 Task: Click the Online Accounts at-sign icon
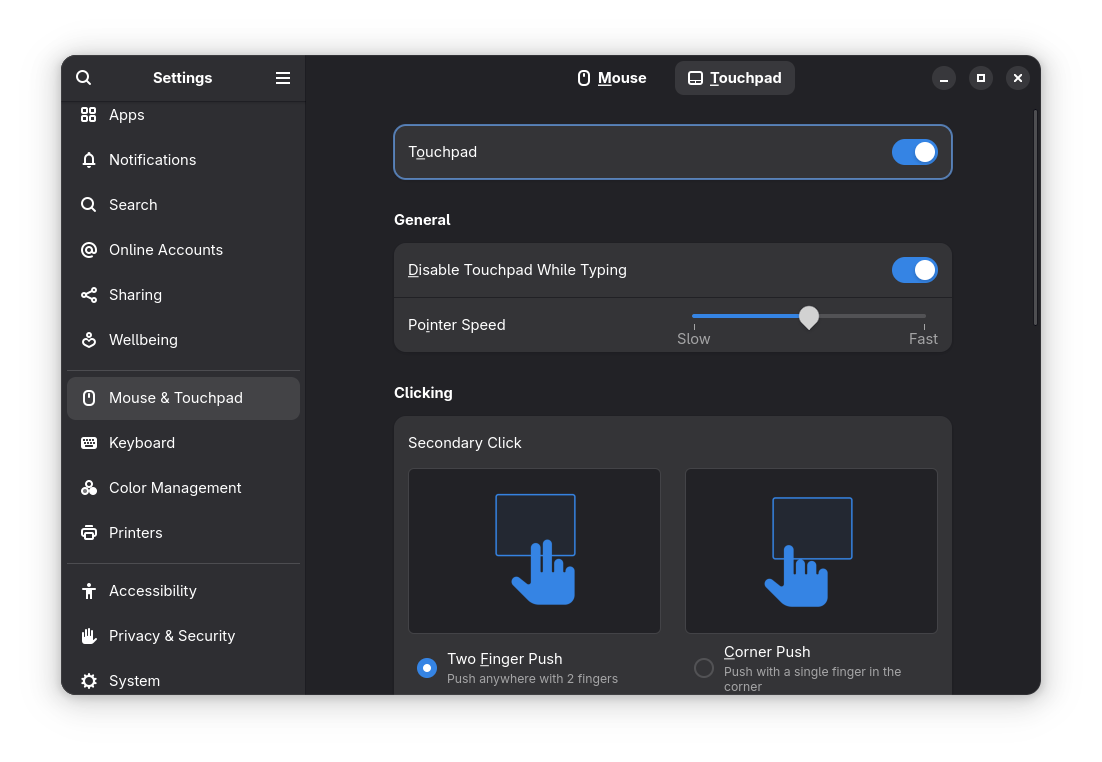(x=89, y=250)
